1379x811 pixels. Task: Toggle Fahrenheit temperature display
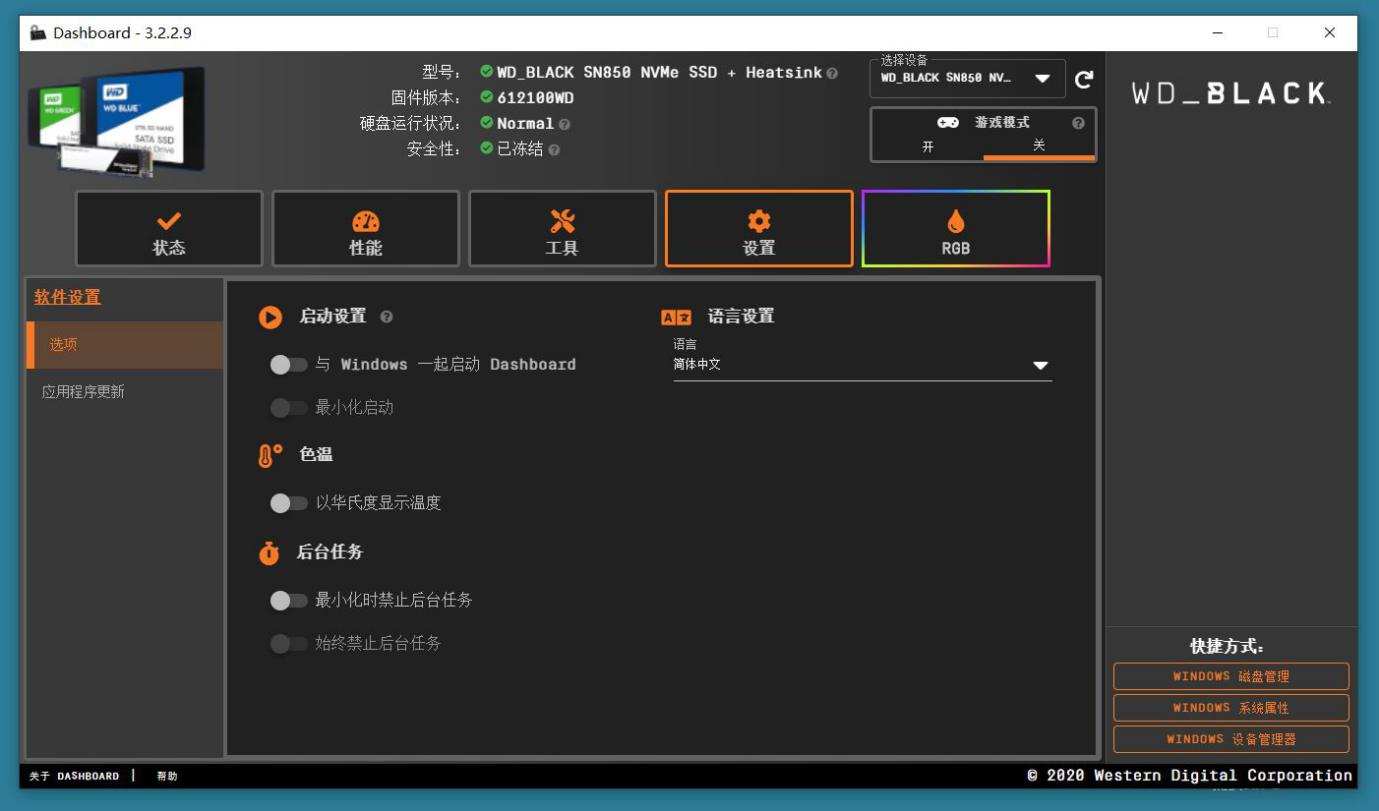coord(288,503)
